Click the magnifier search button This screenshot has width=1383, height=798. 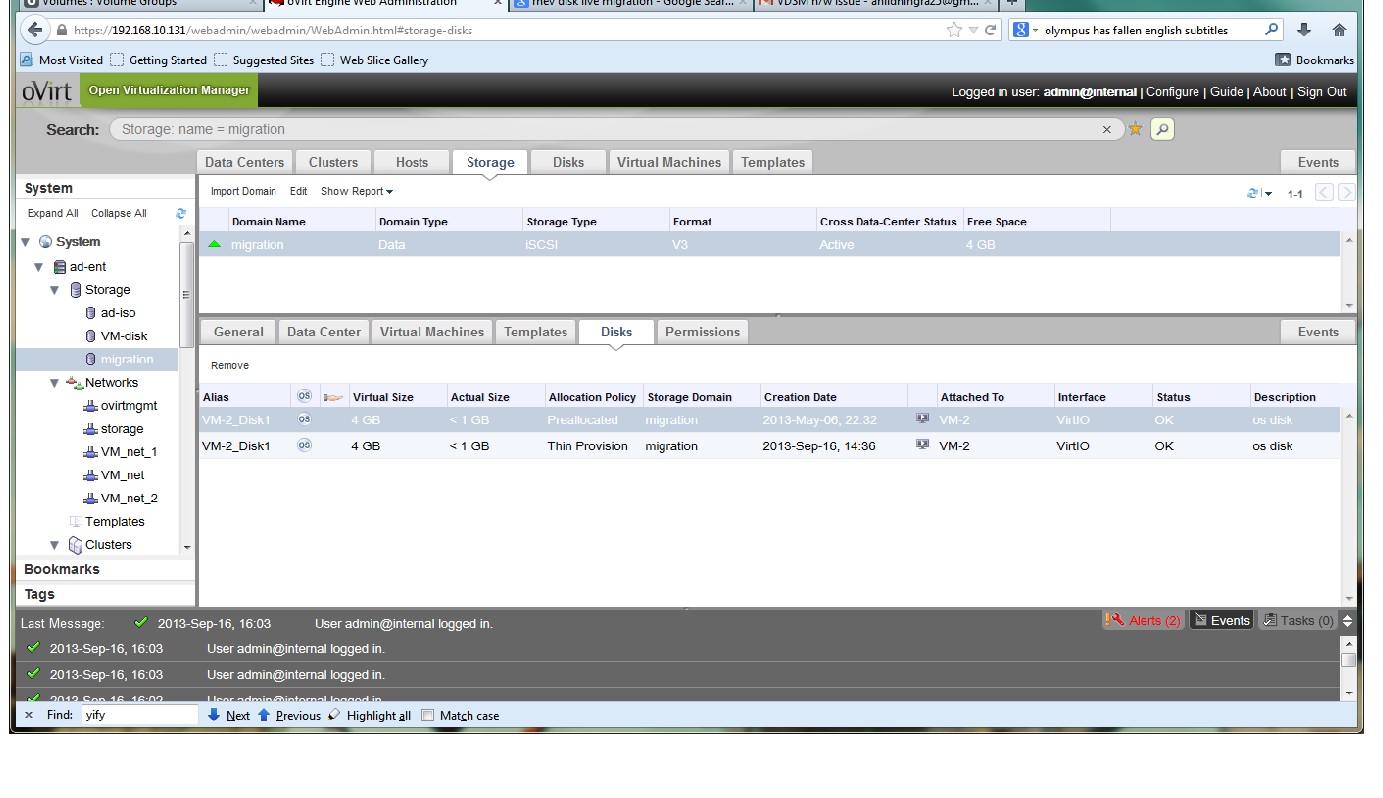click(1162, 129)
